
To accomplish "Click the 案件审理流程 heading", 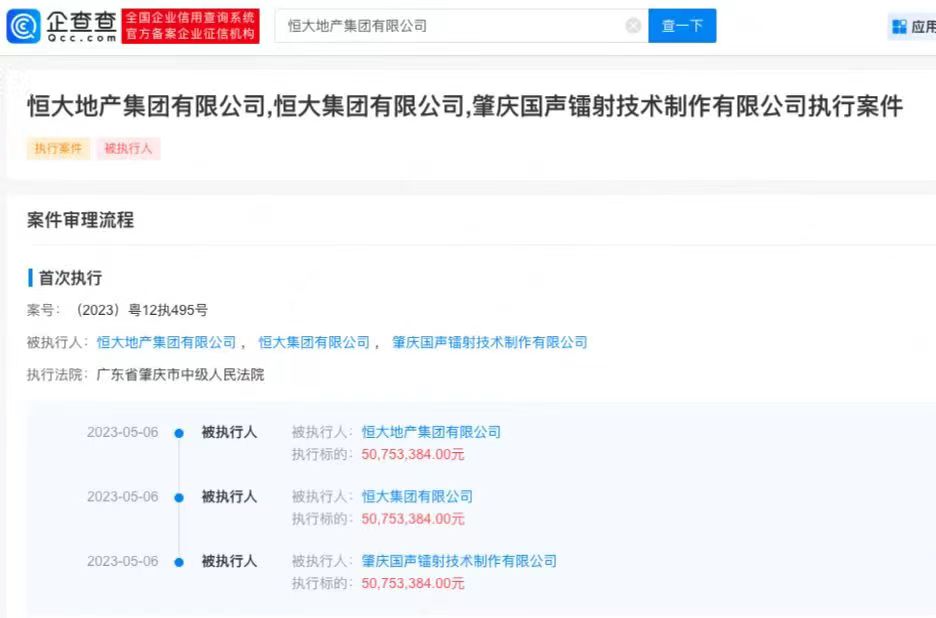I will [81, 220].
